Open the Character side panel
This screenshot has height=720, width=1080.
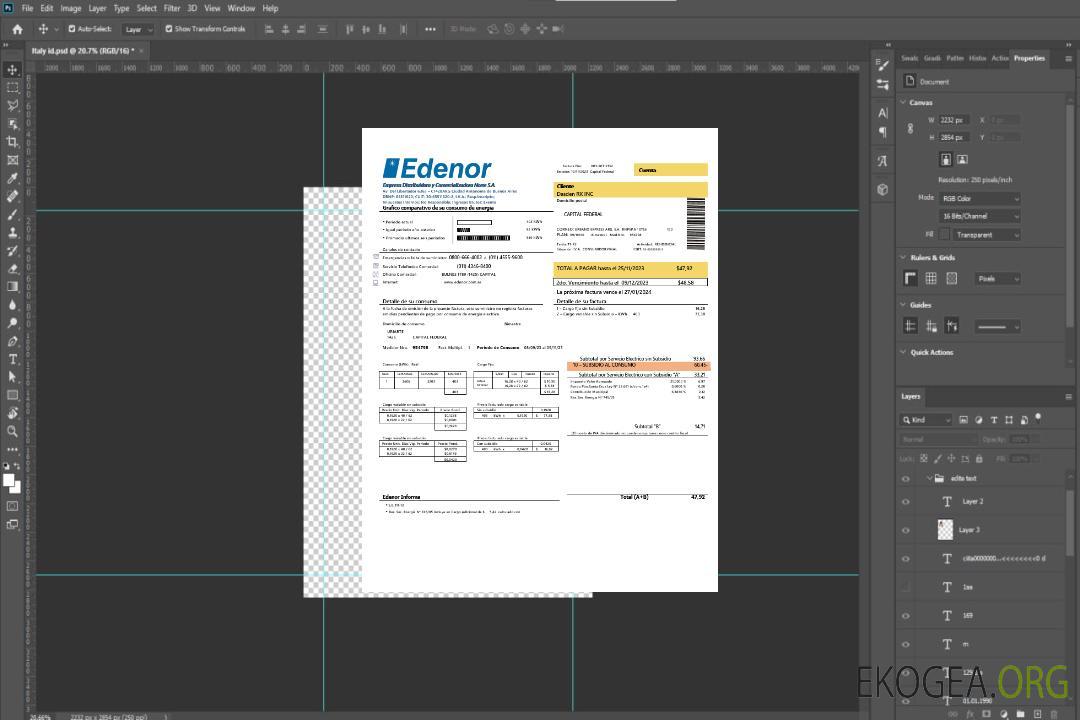click(x=882, y=113)
